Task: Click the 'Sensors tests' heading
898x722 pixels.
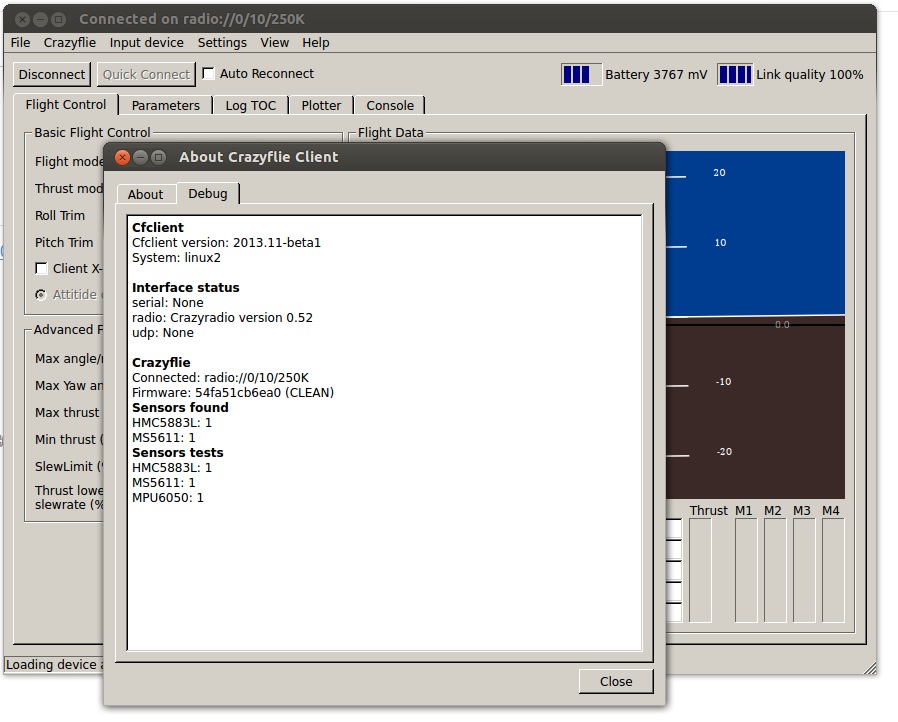Action: pos(178,453)
